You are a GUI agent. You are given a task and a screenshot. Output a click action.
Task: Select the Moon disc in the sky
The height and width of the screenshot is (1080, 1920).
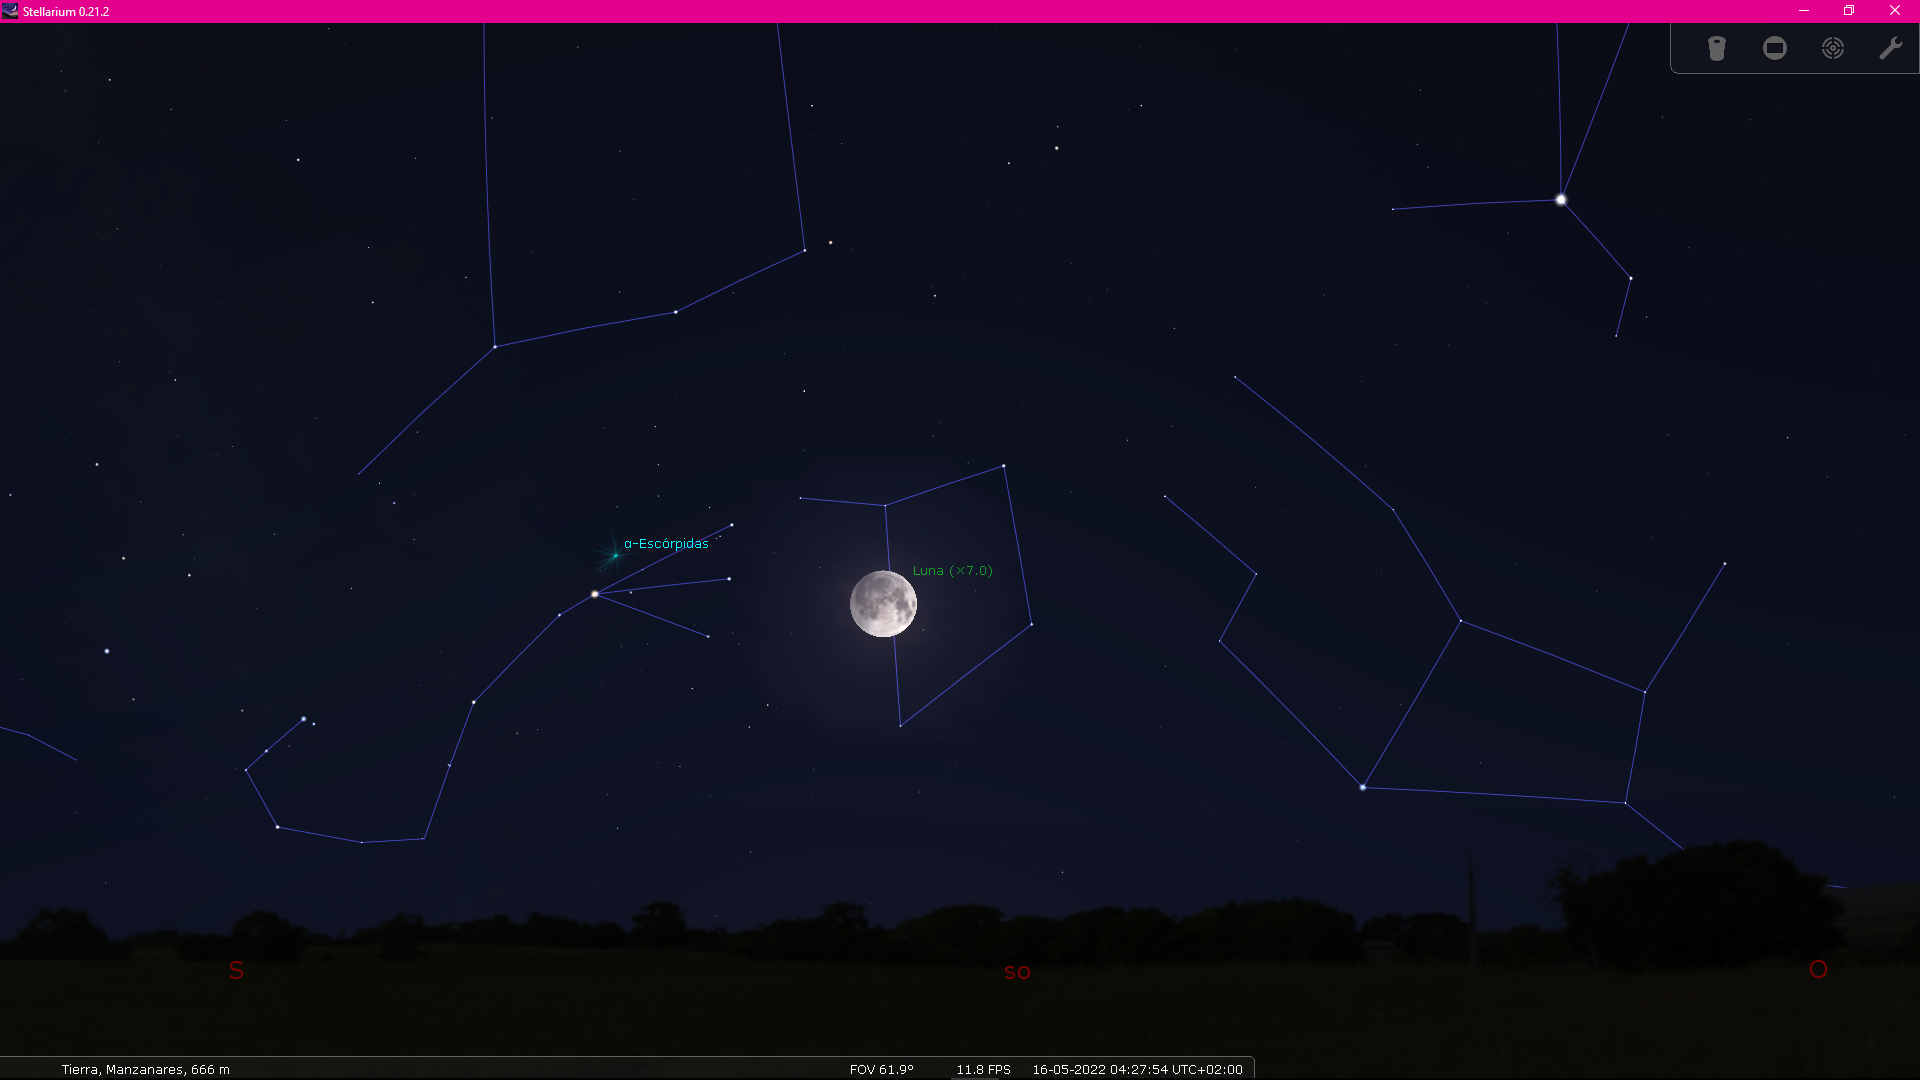pos(883,604)
